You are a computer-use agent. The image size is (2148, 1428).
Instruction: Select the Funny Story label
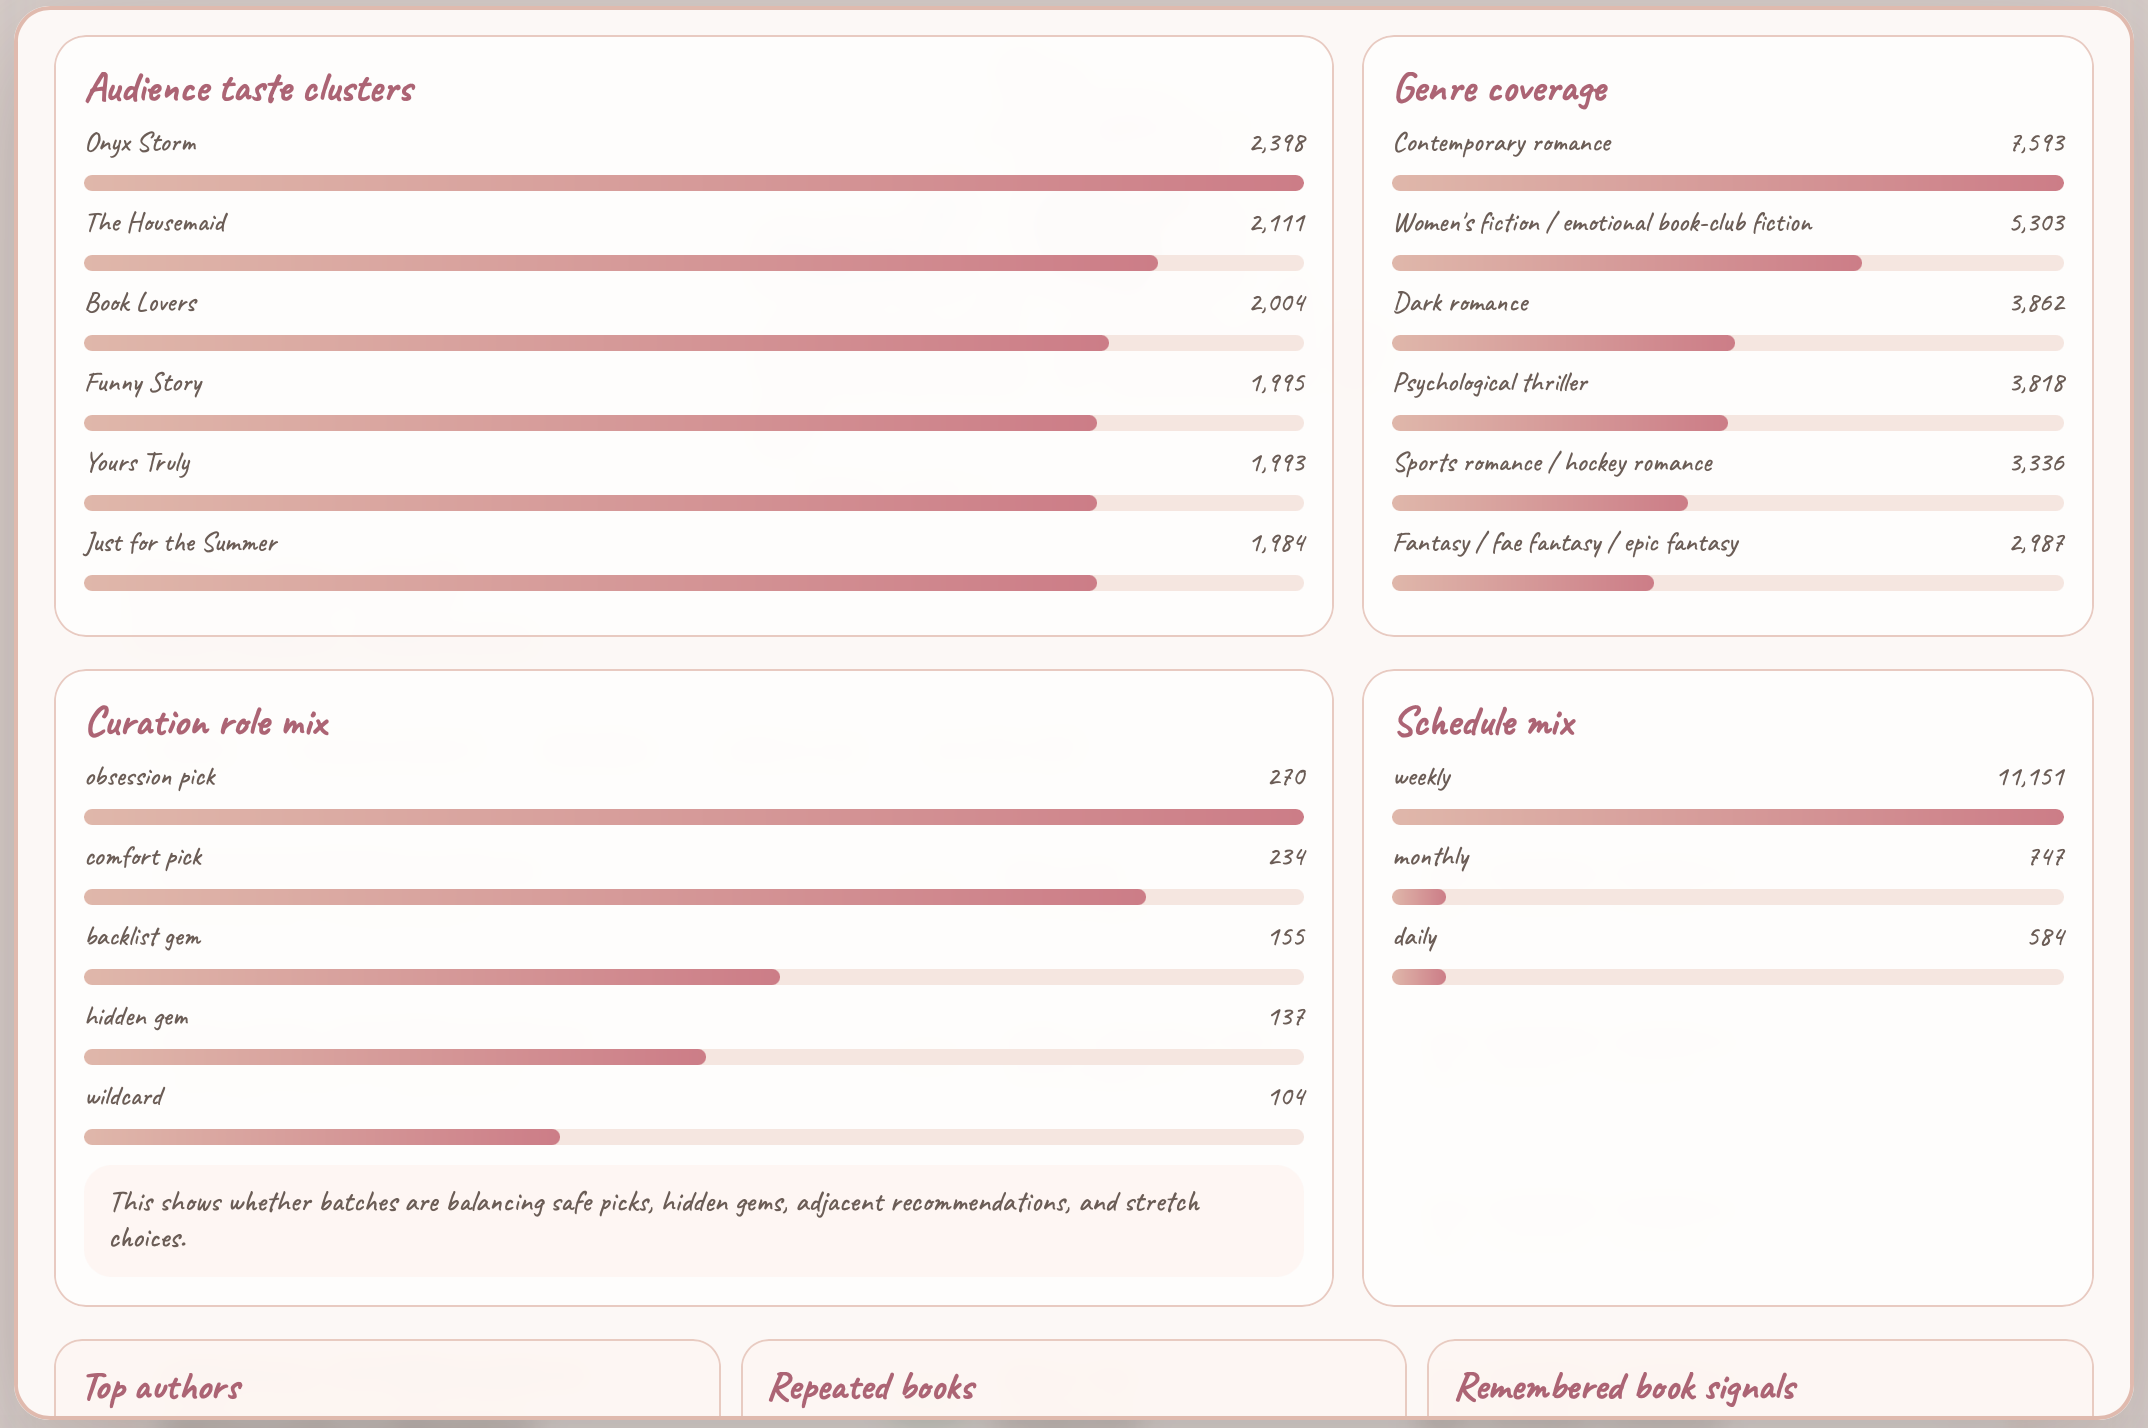coord(144,383)
